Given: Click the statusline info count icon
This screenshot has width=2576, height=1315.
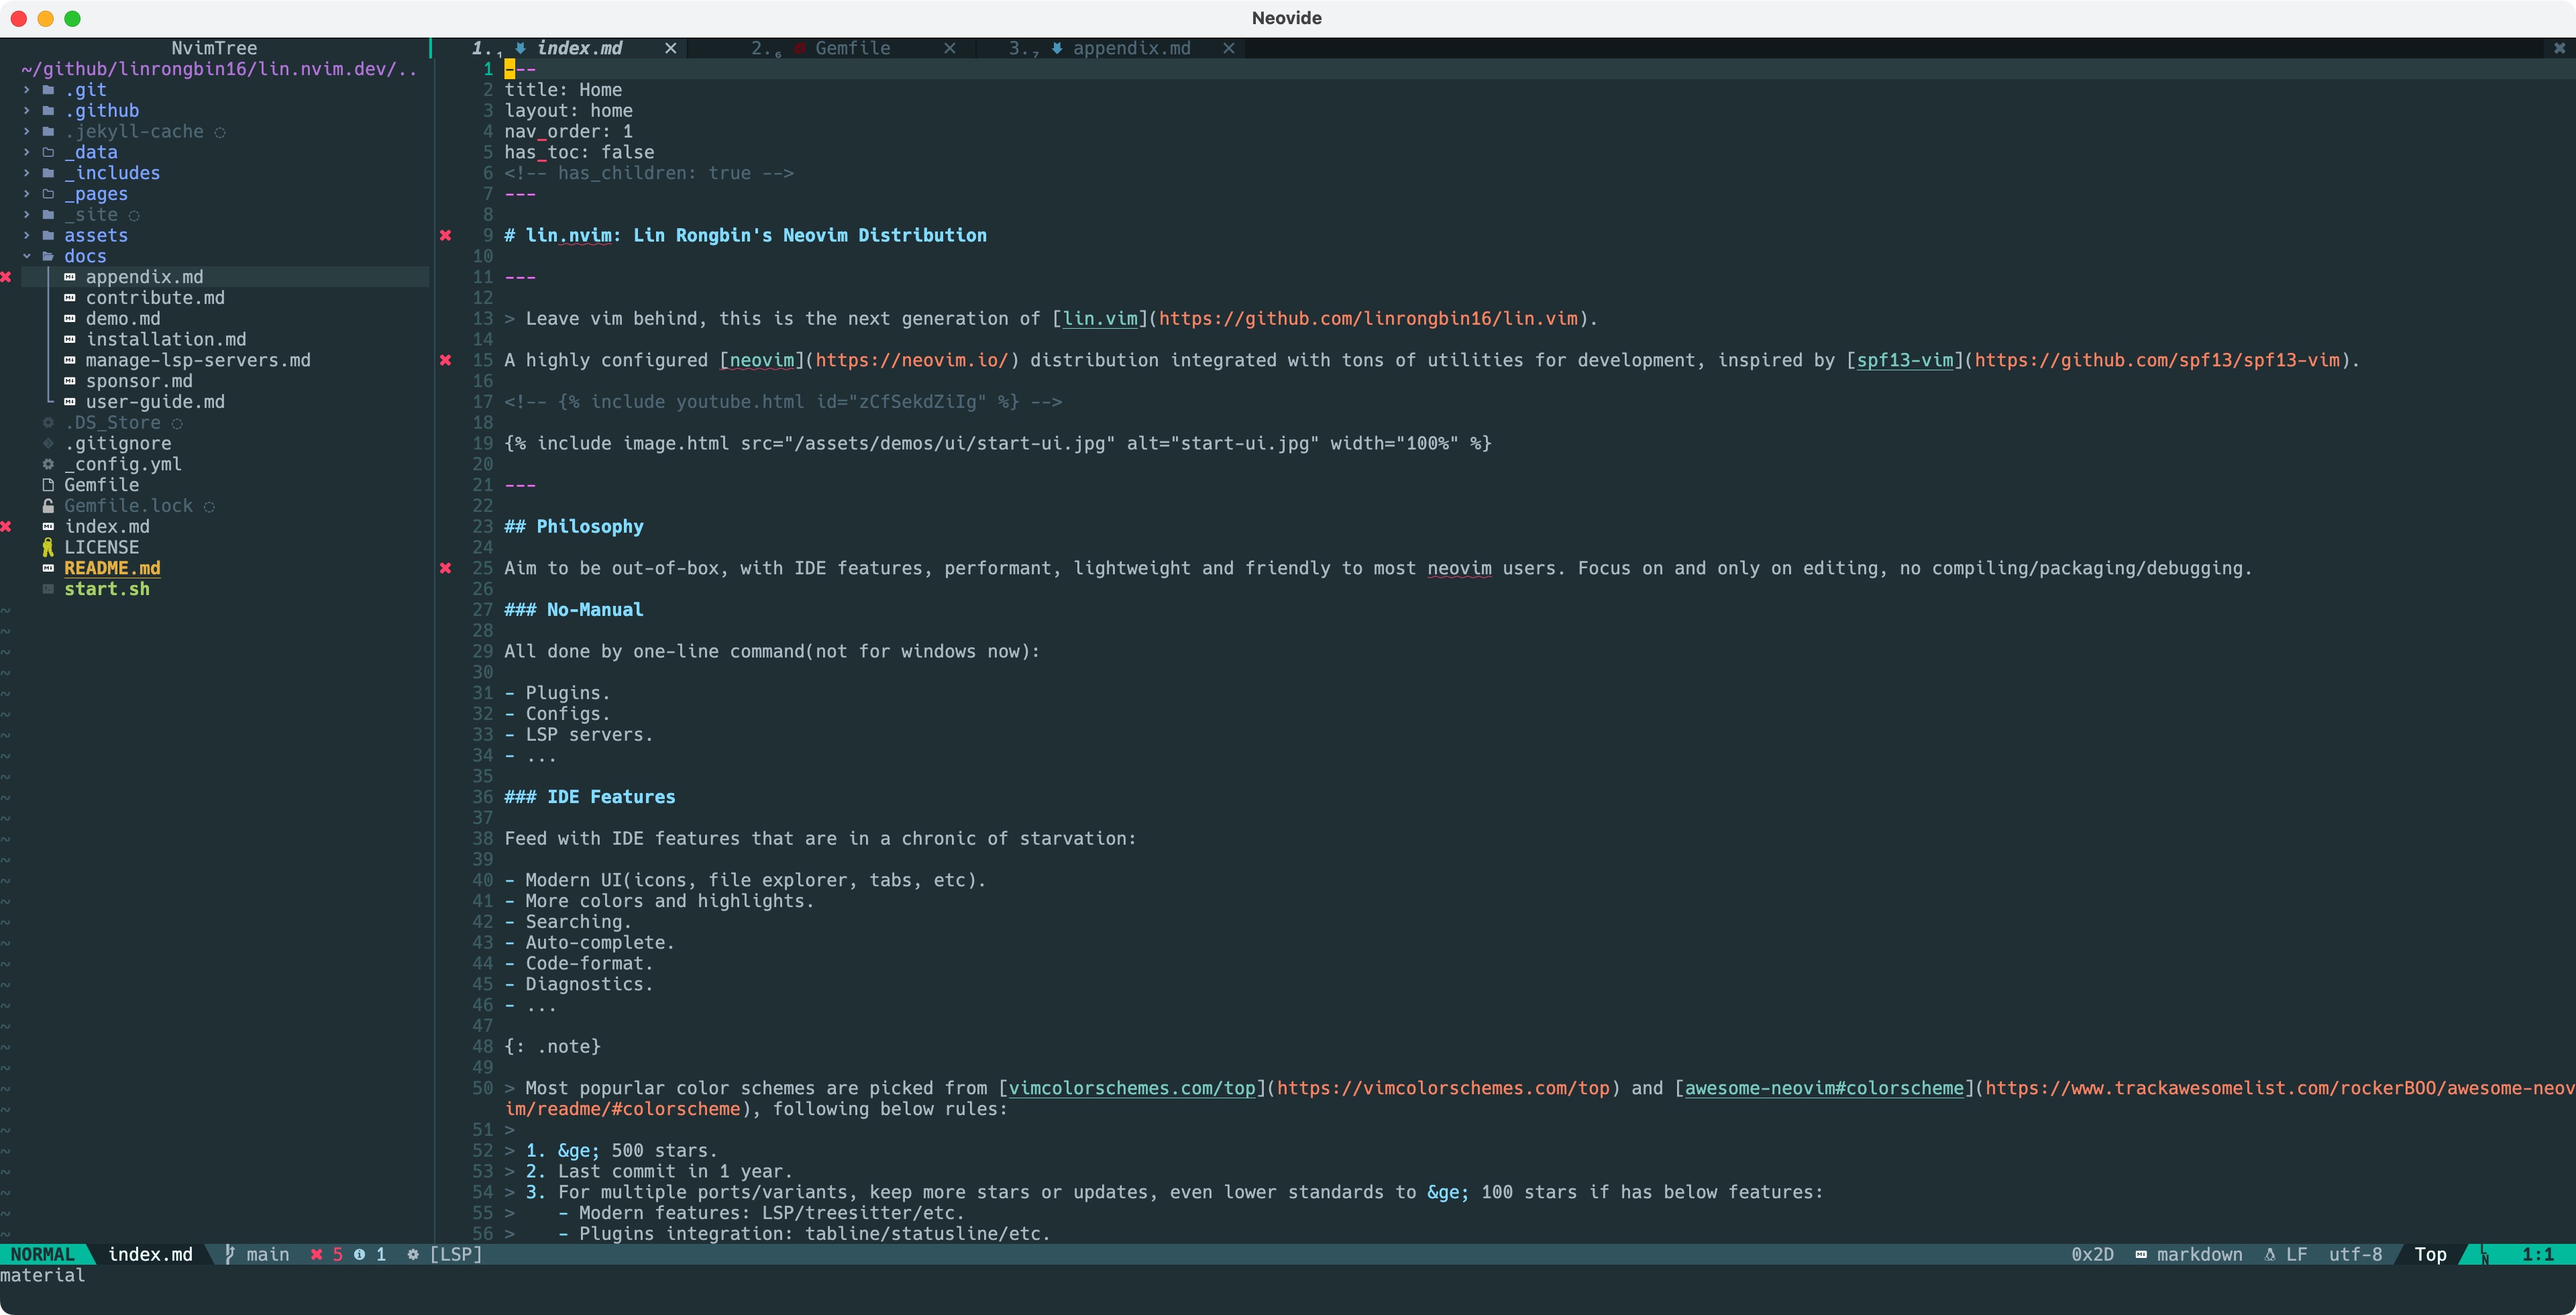Looking at the screenshot, I should point(359,1254).
